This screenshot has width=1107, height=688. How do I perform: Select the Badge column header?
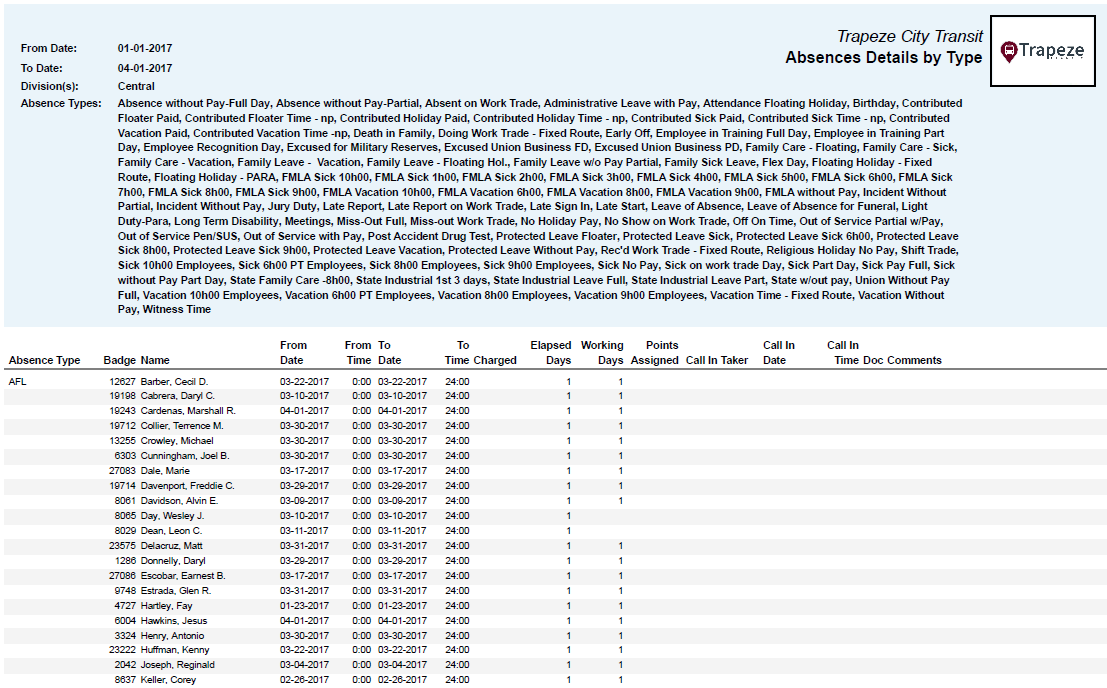(x=119, y=360)
